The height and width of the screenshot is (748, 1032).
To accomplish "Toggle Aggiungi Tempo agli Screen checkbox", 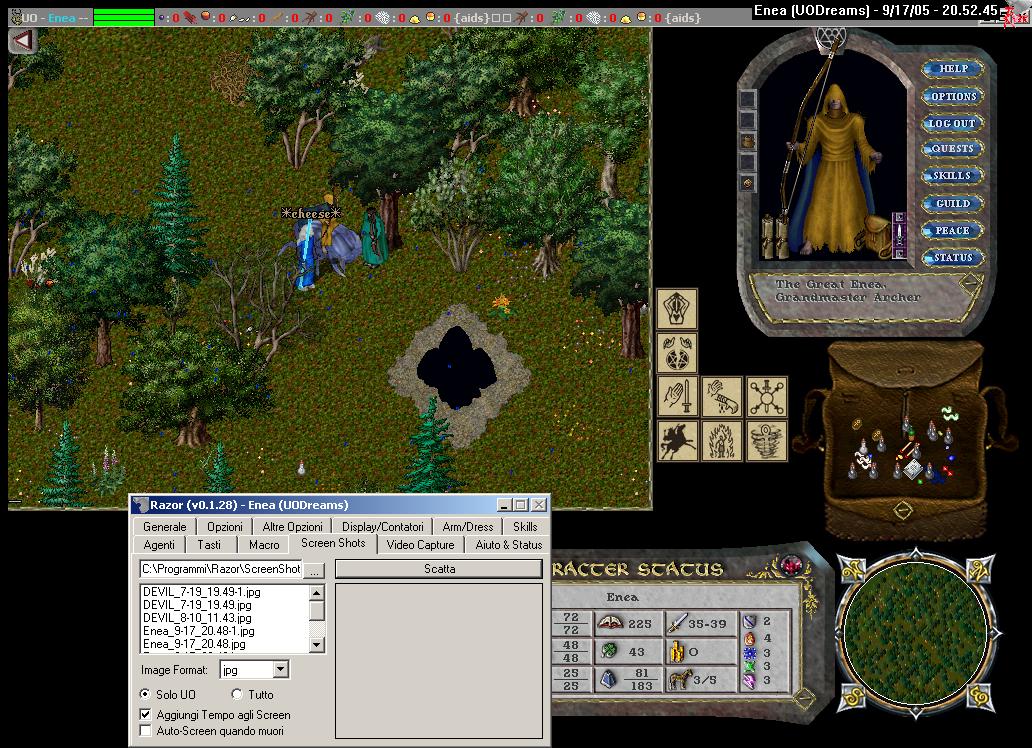I will [x=145, y=714].
